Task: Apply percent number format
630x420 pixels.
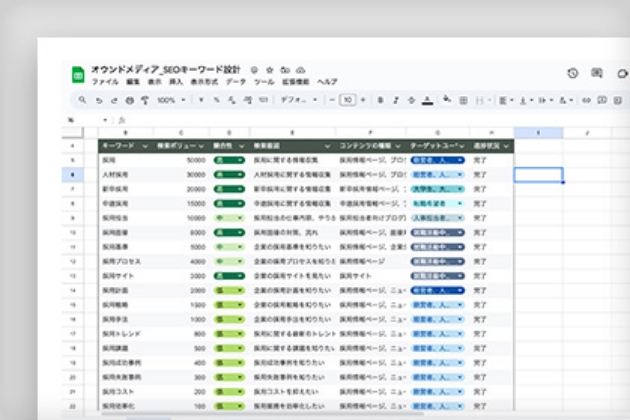Action: pos(216,100)
